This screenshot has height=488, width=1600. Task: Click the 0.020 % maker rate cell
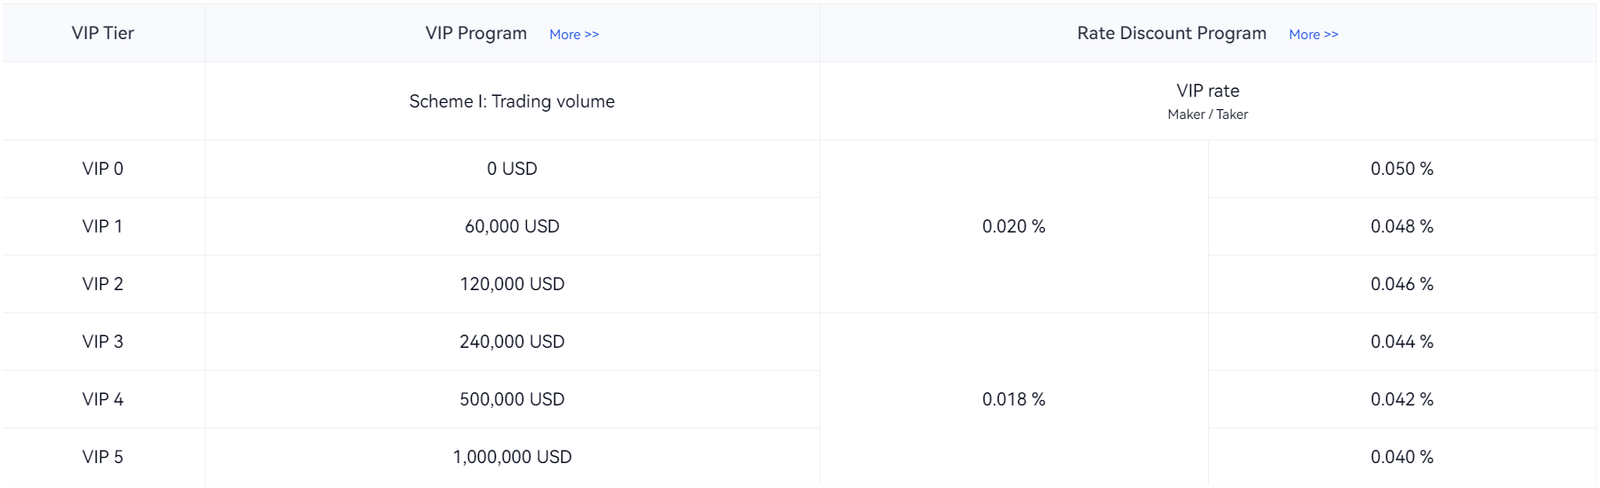tap(1013, 227)
